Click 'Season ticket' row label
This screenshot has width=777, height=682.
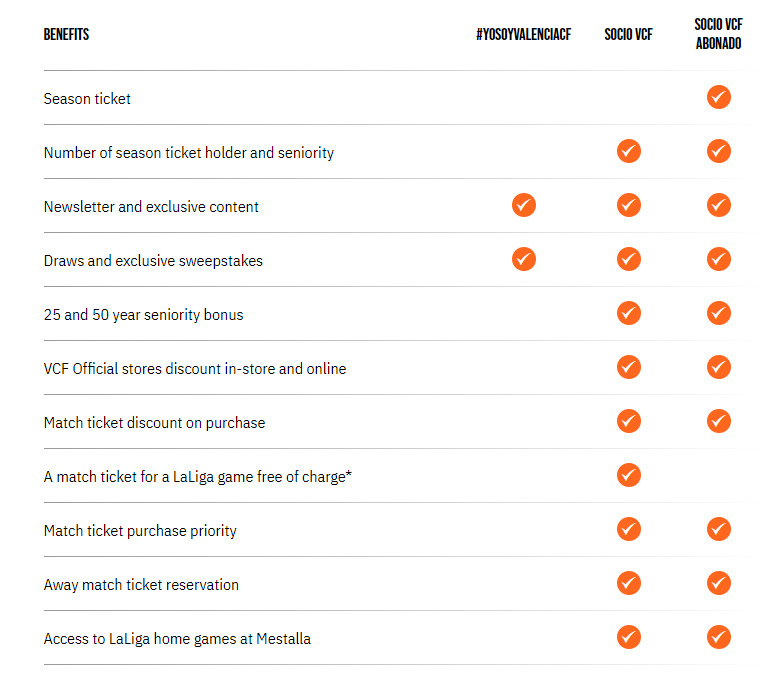87,99
